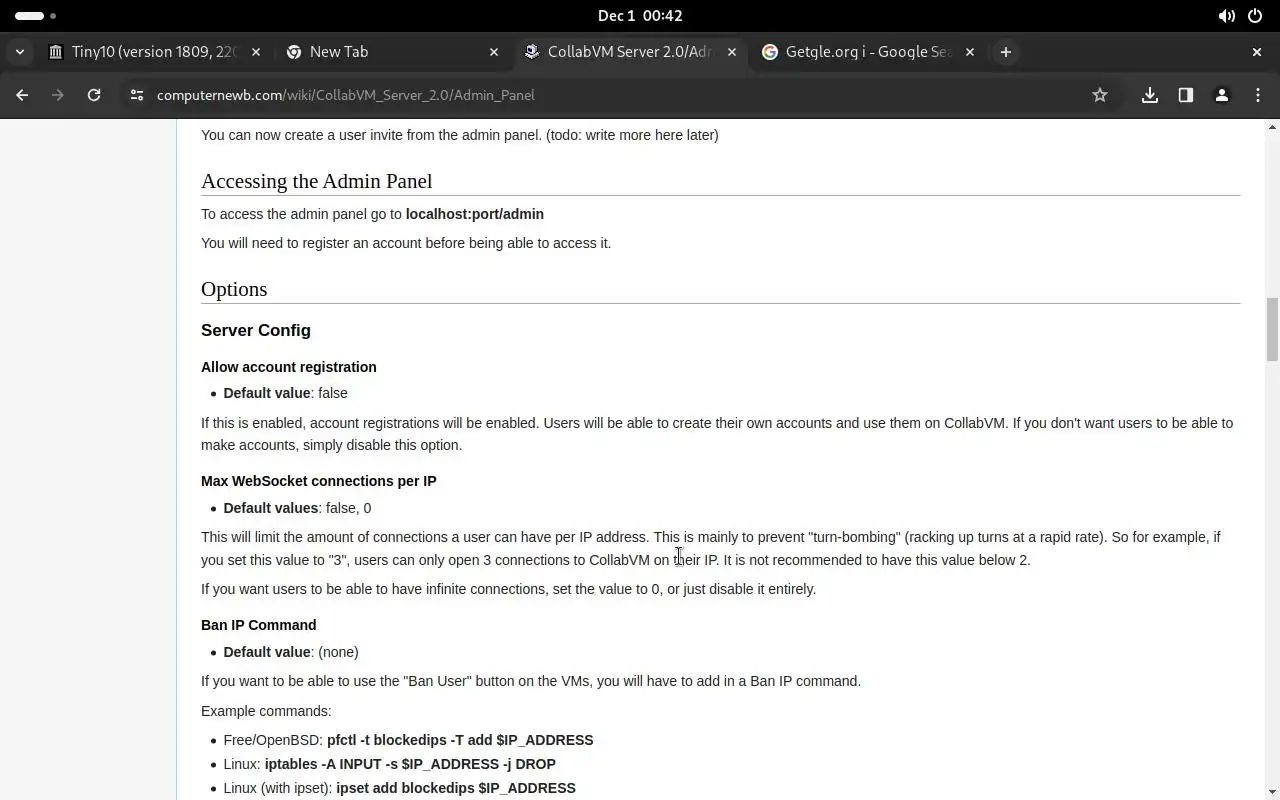Open the user profile icon
The width and height of the screenshot is (1280, 800).
(1222, 95)
